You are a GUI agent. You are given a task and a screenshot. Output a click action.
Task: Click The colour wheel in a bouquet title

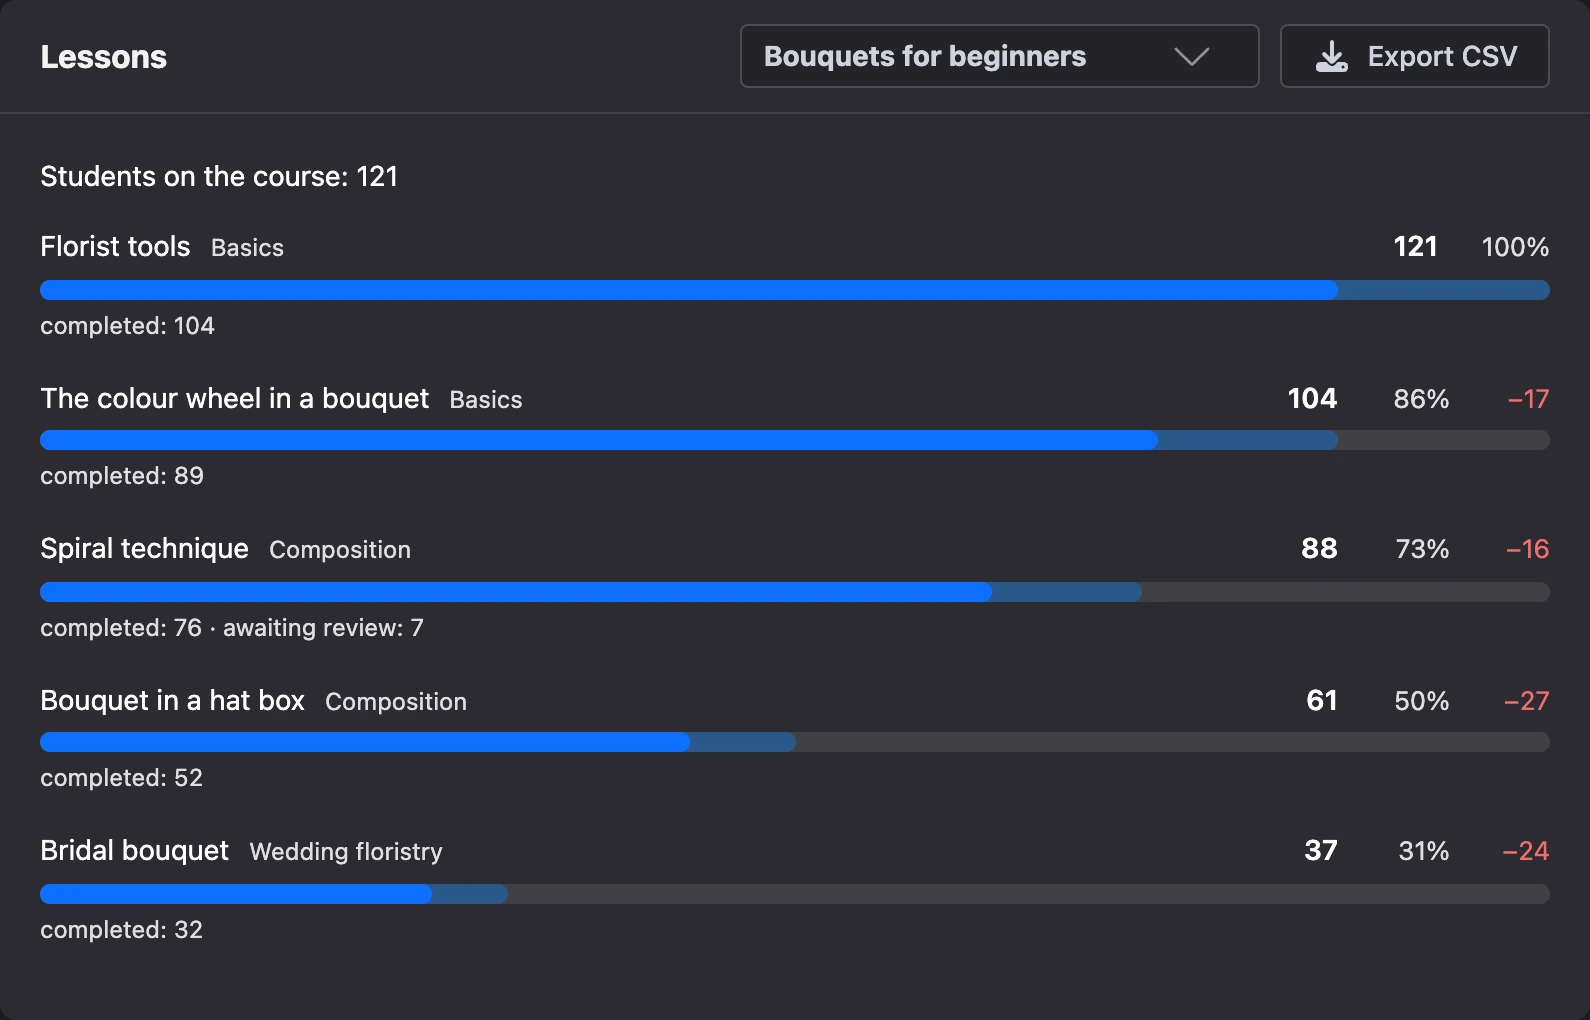[x=234, y=398]
